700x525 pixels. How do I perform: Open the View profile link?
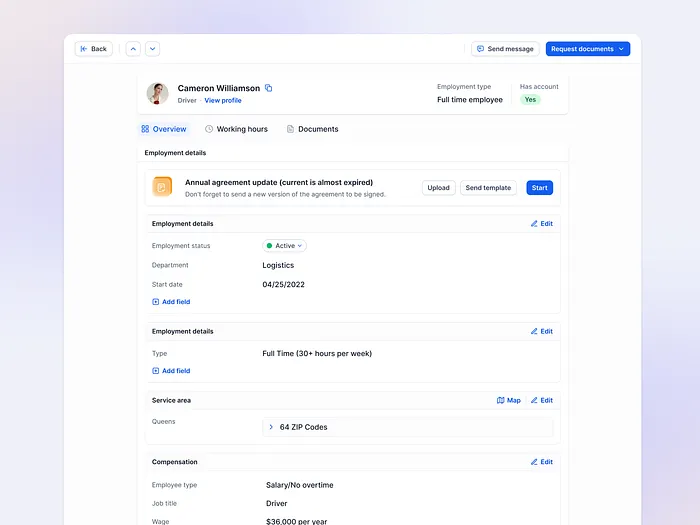pos(223,100)
